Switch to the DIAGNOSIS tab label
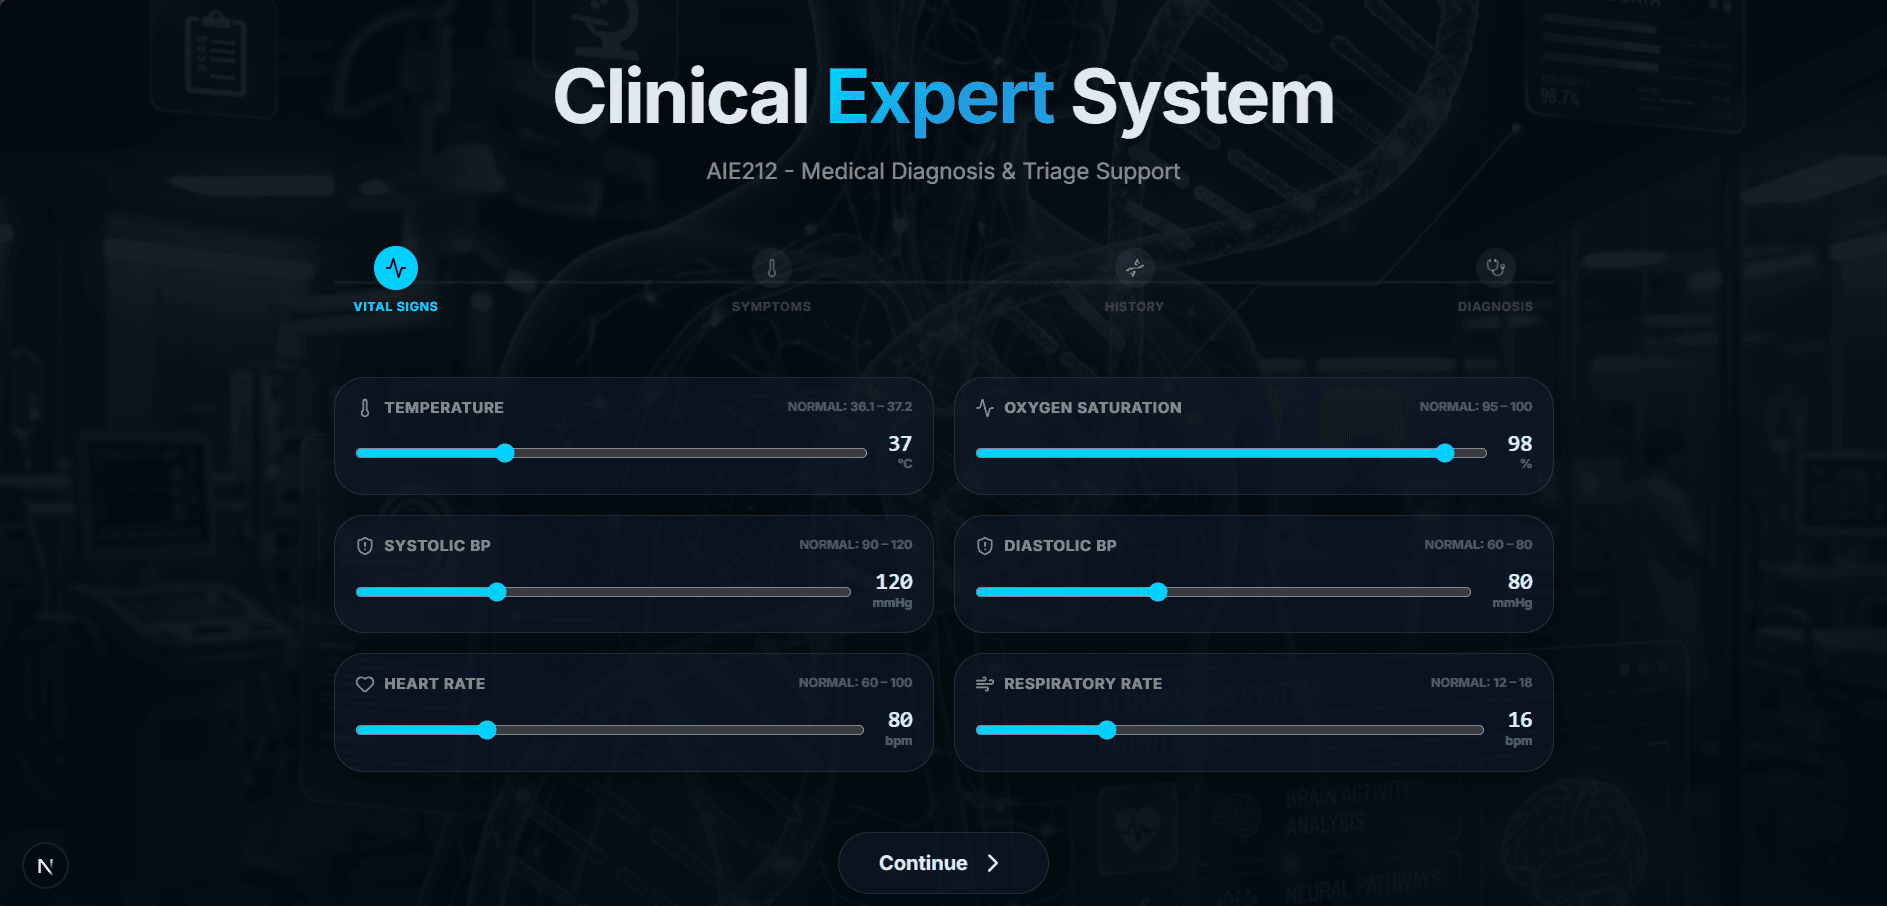 coord(1496,307)
